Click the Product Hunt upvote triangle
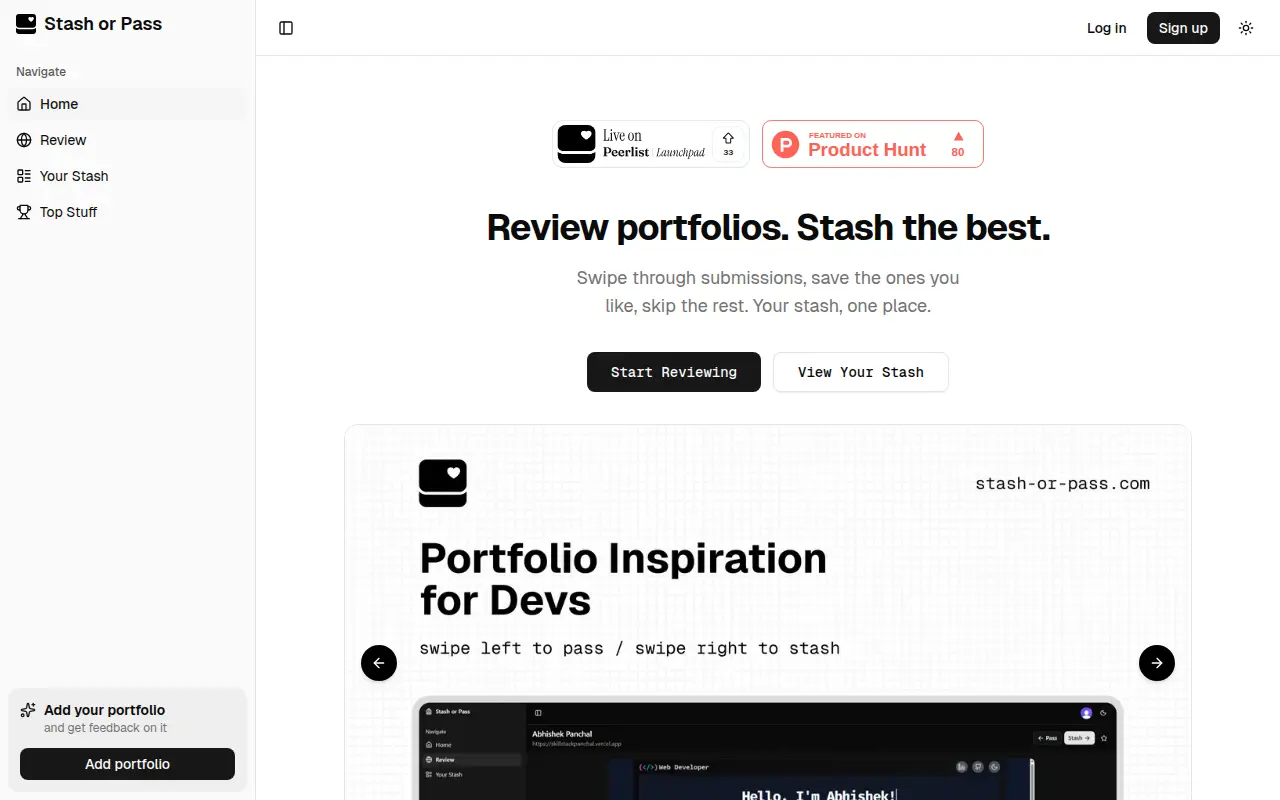The width and height of the screenshot is (1280, 800). tap(958, 136)
